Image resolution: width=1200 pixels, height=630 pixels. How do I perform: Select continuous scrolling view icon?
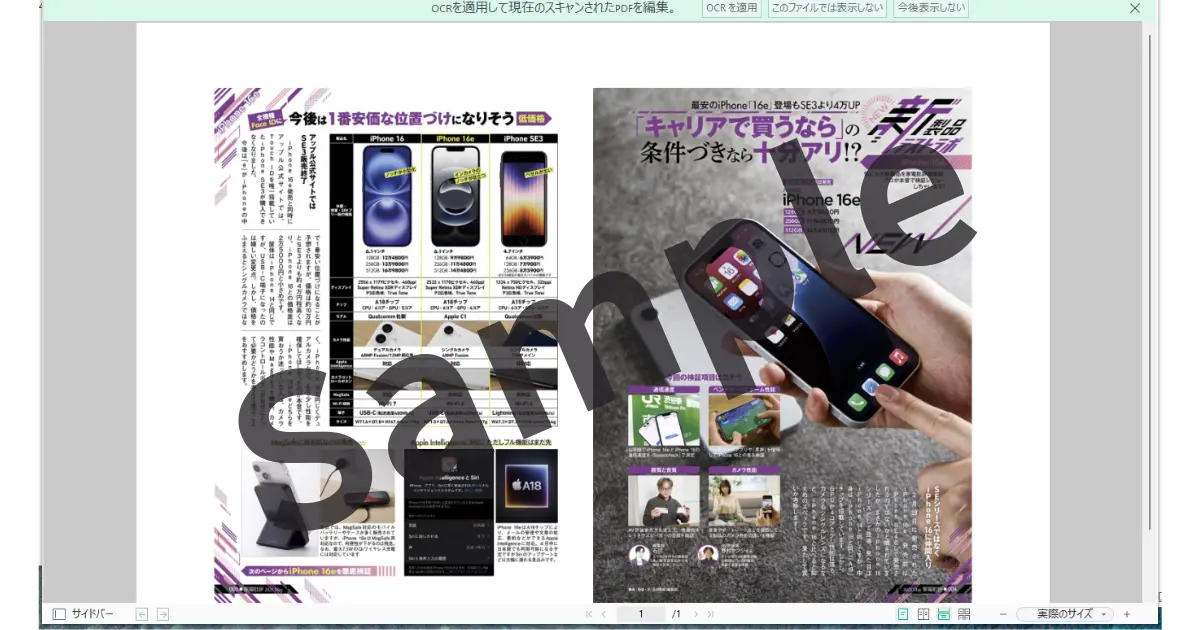944,614
